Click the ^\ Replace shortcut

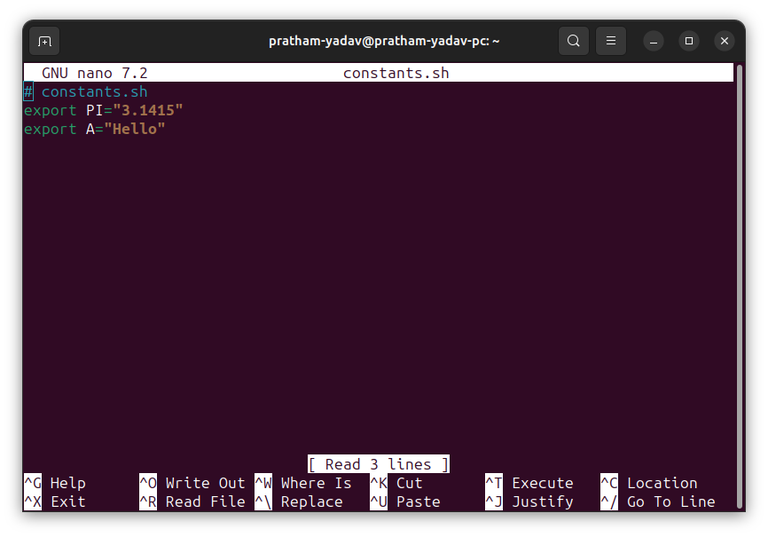(299, 502)
